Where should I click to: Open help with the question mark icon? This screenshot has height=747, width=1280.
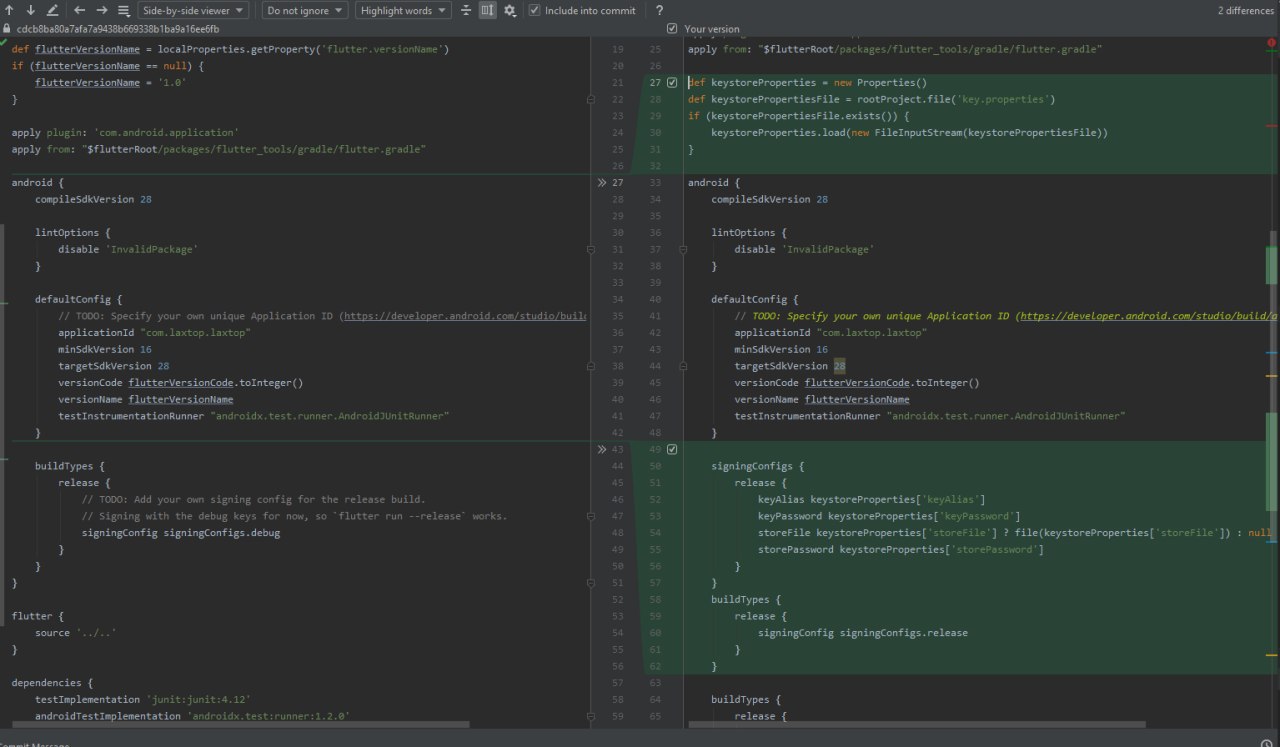[x=659, y=10]
